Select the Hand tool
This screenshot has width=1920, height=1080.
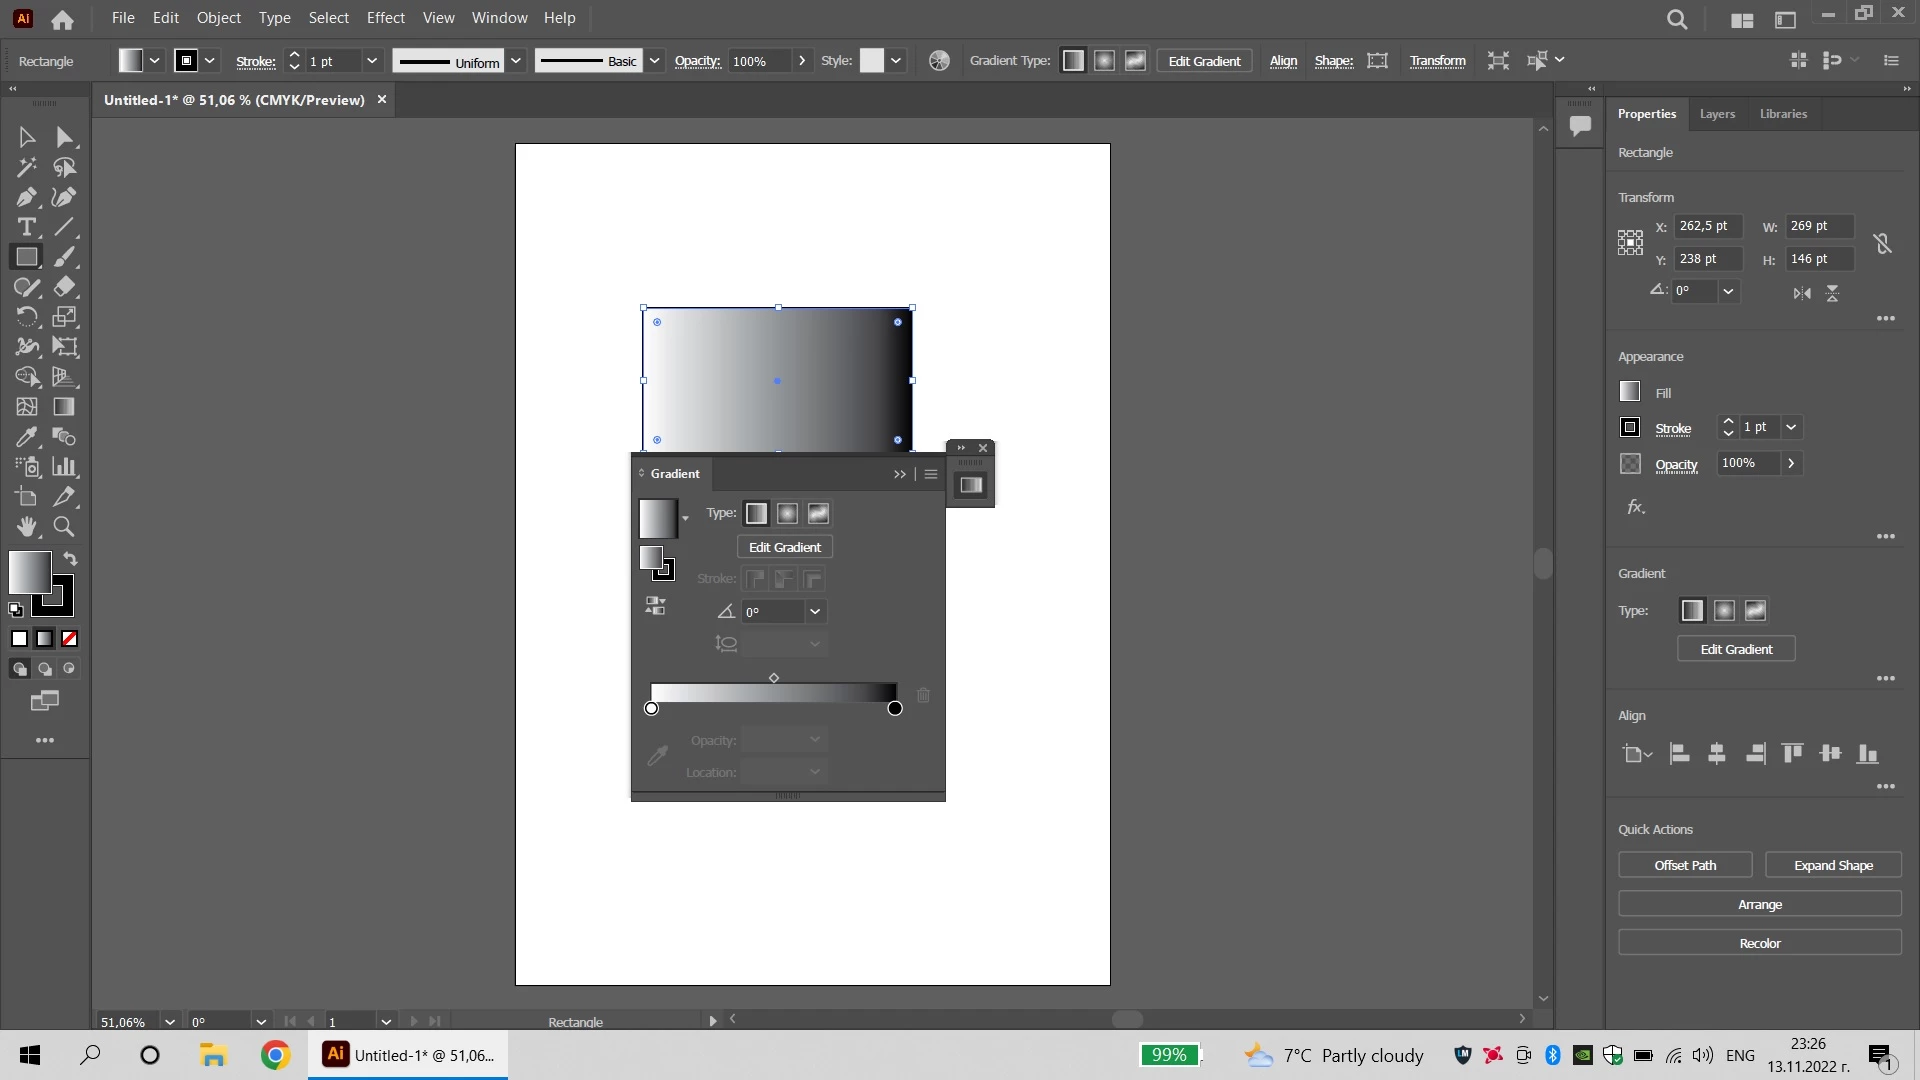(x=27, y=527)
